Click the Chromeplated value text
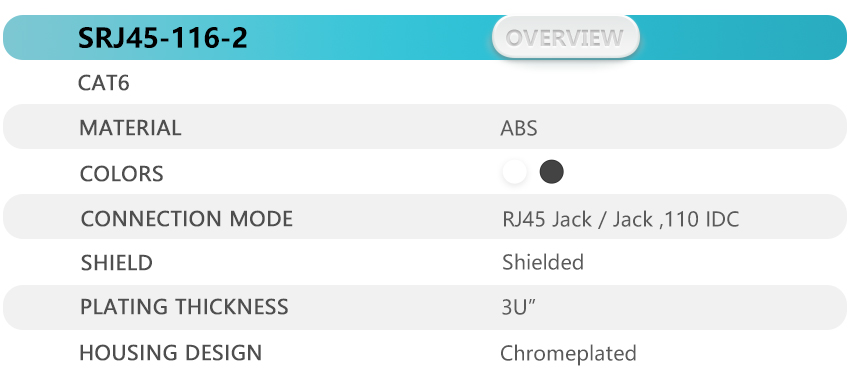Viewport: 856px width, 374px height. (568, 354)
